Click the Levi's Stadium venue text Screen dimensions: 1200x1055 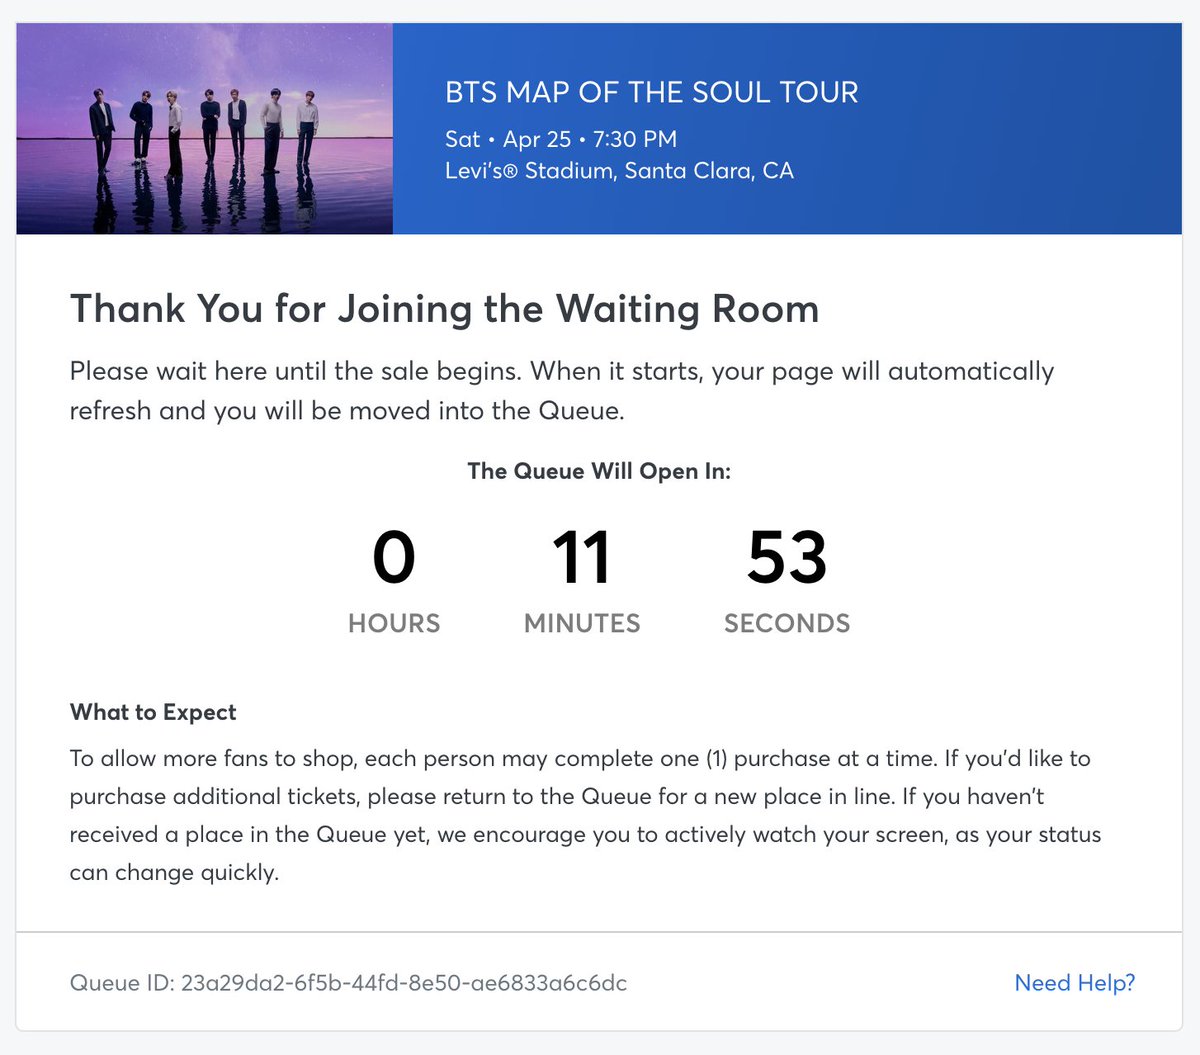(x=619, y=171)
